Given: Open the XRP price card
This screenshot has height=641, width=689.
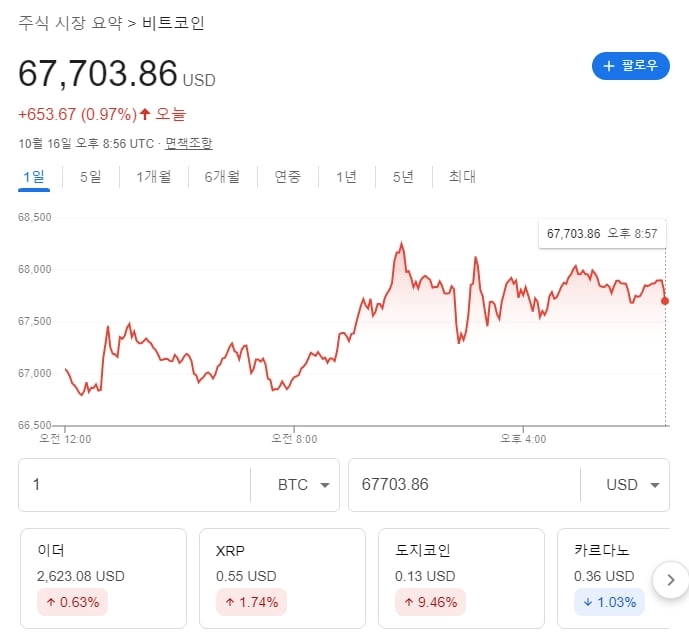Looking at the screenshot, I should tap(282, 578).
